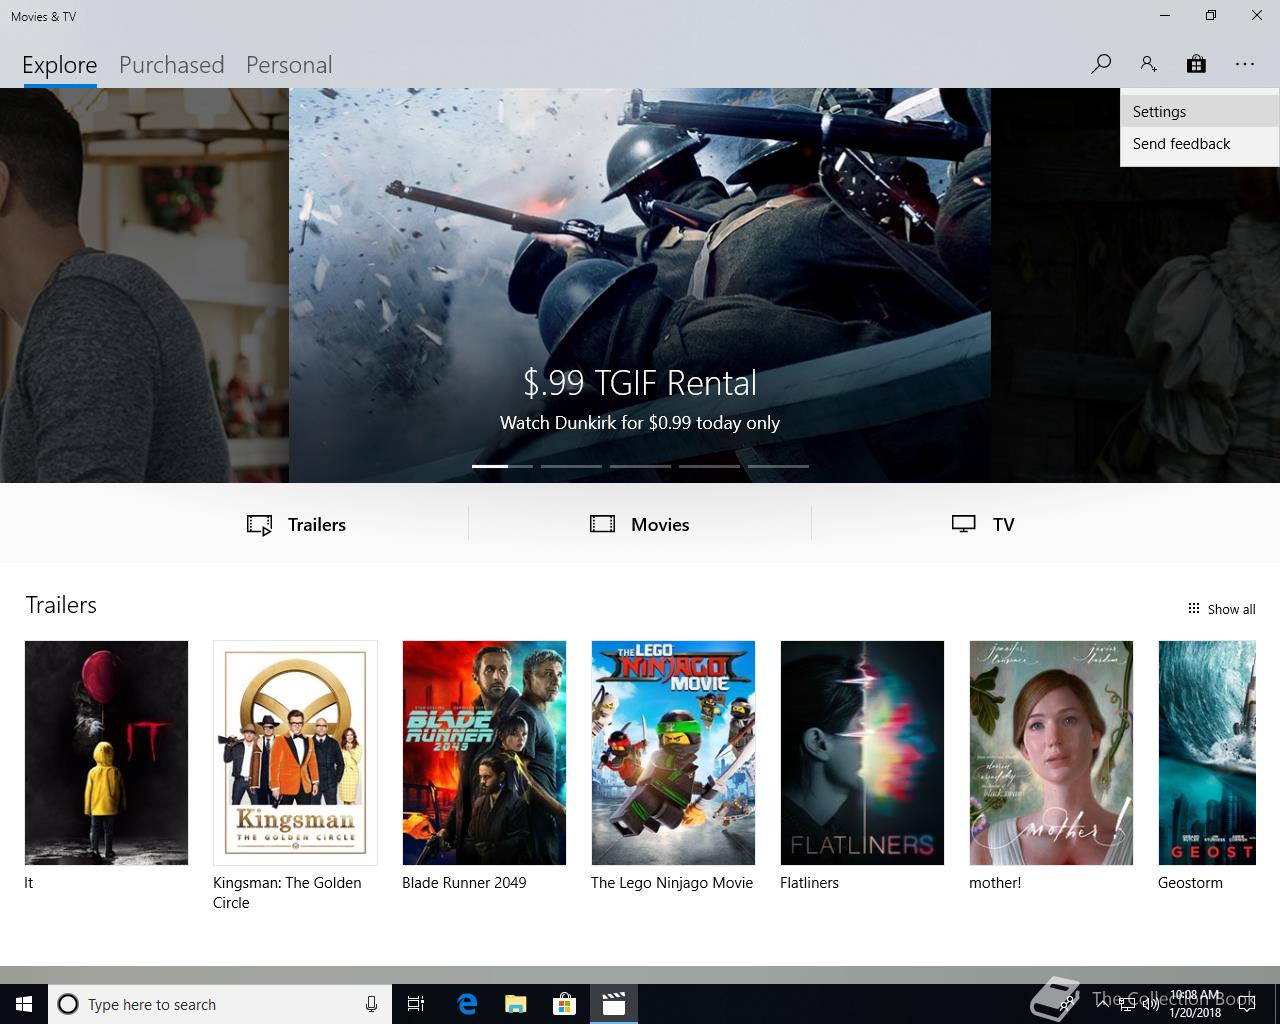
Task: Open Kingsman: The Golden Circle poster
Action: (x=295, y=753)
